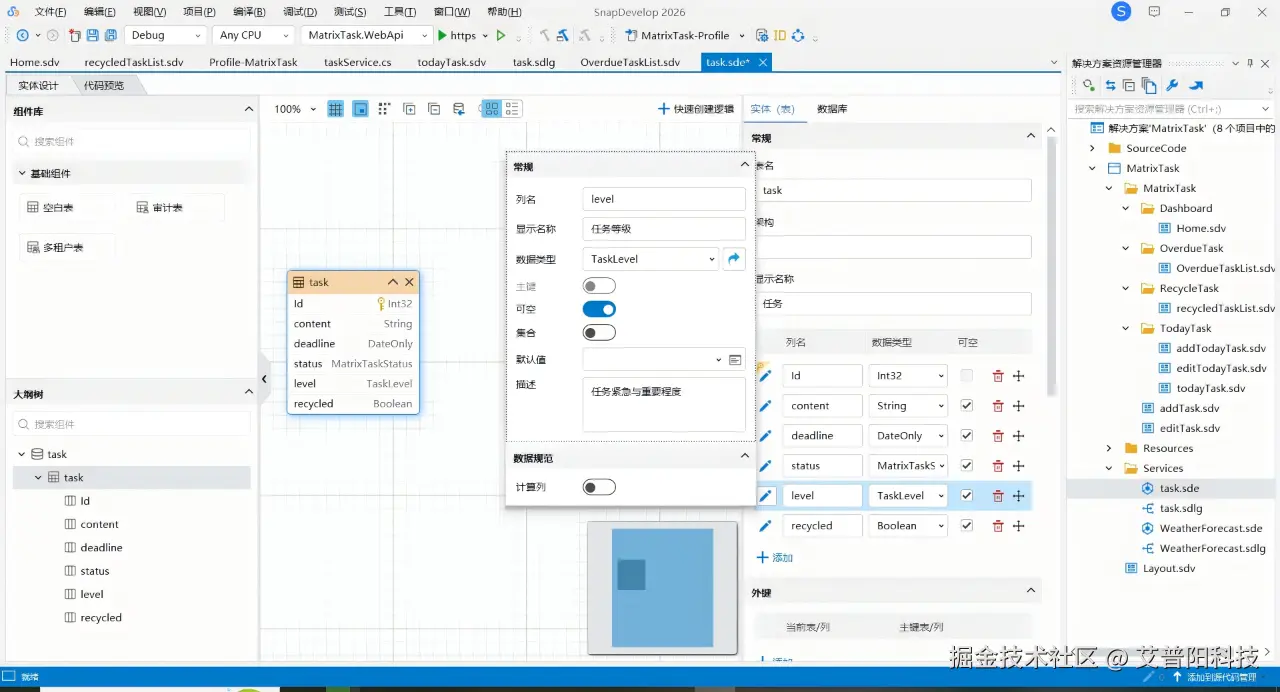Screen dimensions: 1280x692
Task: Click the user account avatar S
Action: pos(1121,12)
